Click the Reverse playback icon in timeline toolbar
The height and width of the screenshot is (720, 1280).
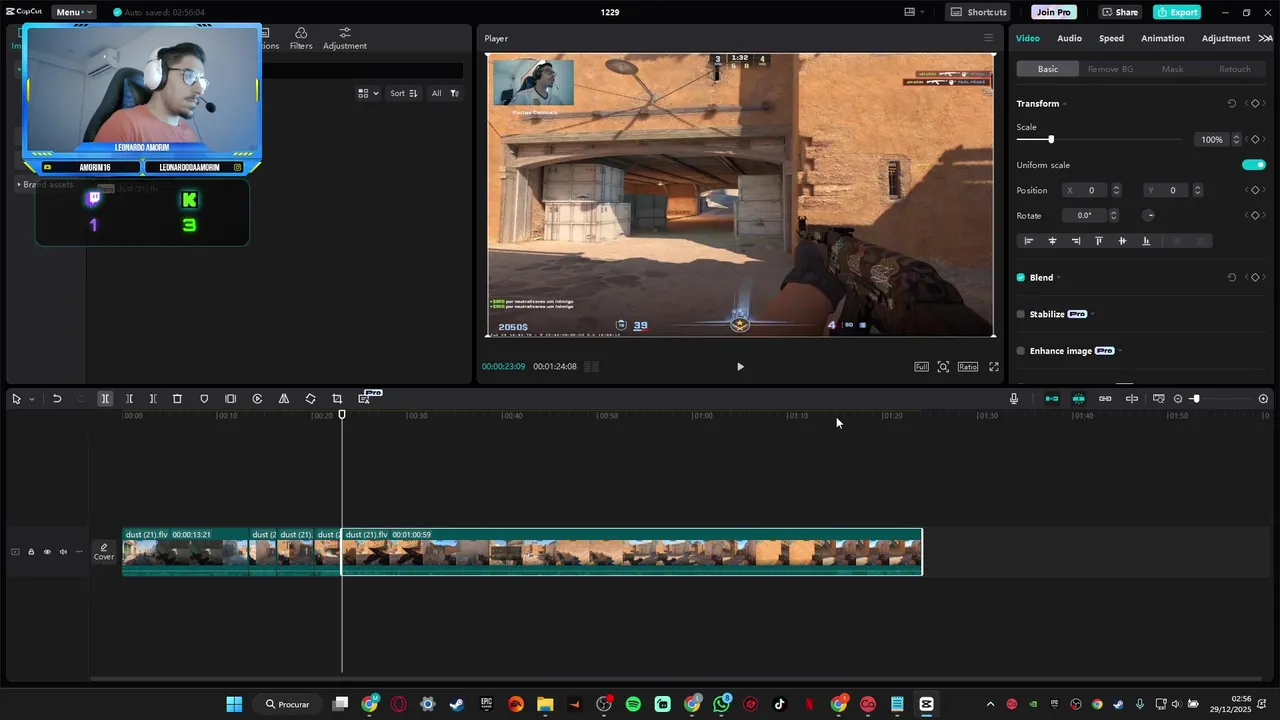click(257, 399)
